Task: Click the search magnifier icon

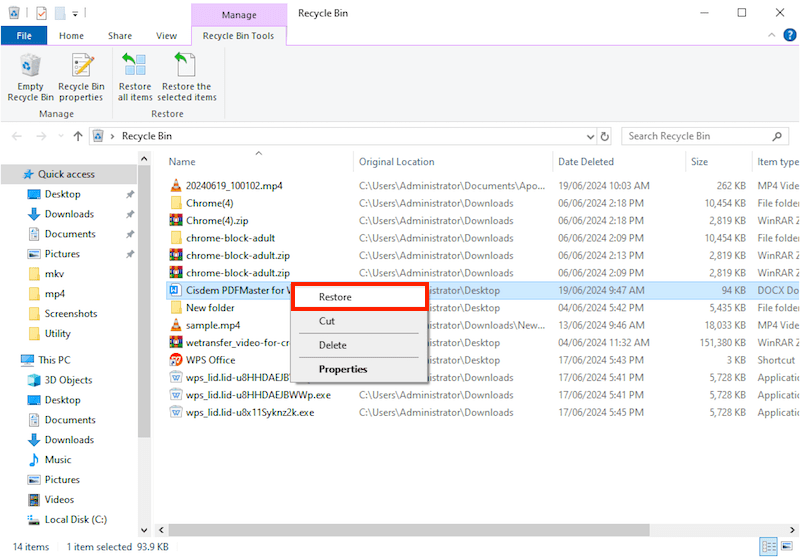Action: point(777,136)
